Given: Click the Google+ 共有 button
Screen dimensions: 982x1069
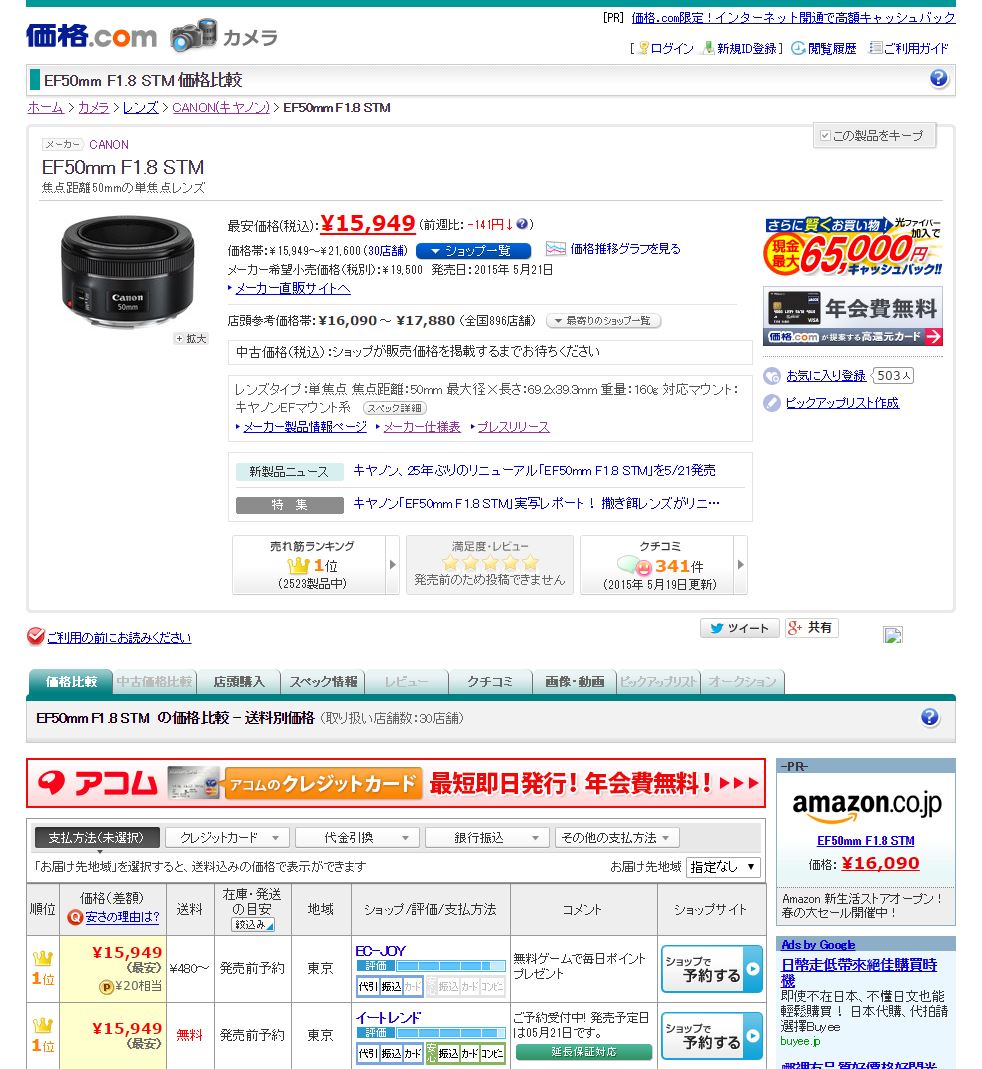Looking at the screenshot, I should 811,627.
